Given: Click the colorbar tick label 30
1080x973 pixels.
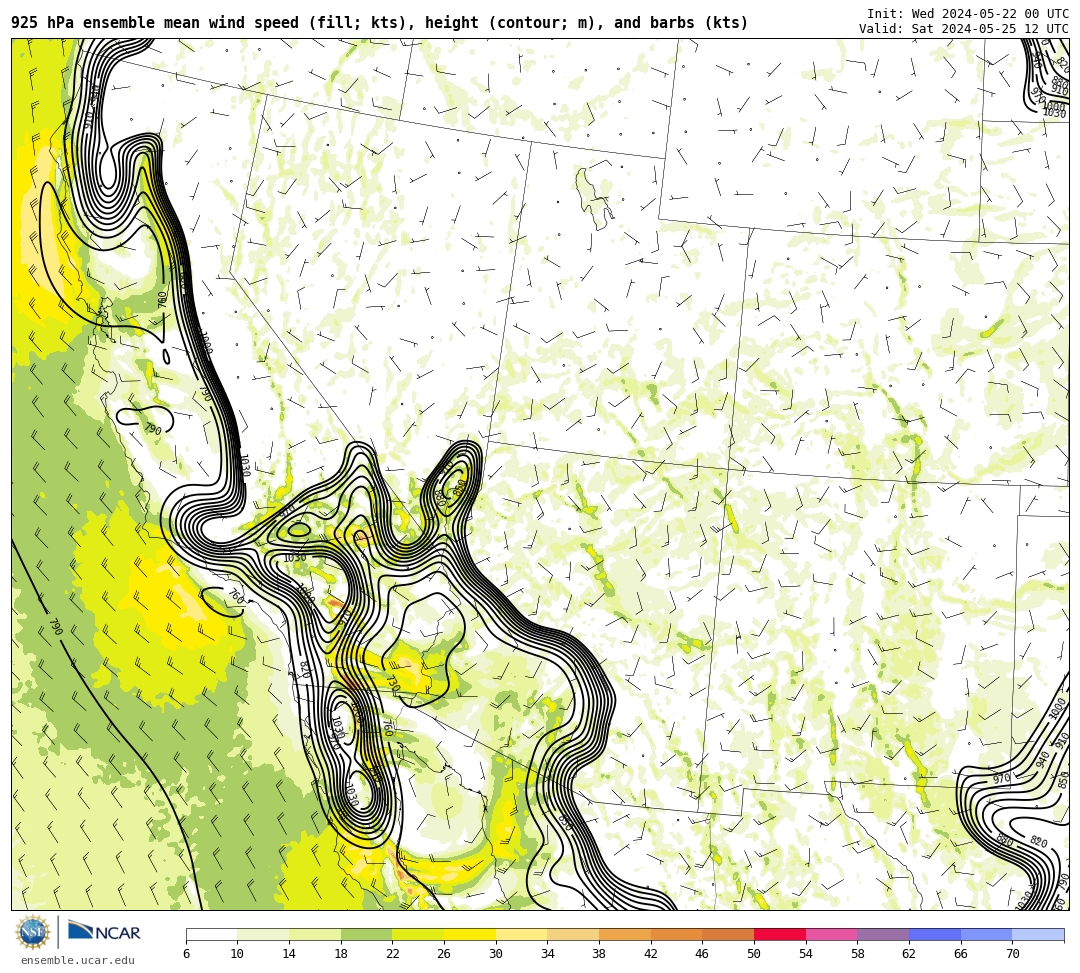Looking at the screenshot, I should (x=496, y=954).
